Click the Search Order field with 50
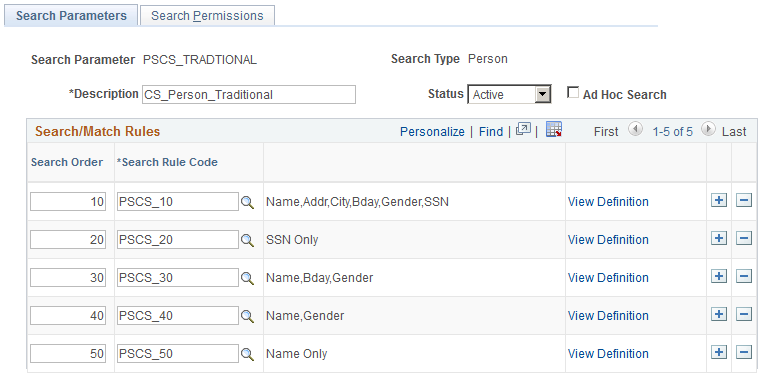The image size is (765, 379). point(68,354)
